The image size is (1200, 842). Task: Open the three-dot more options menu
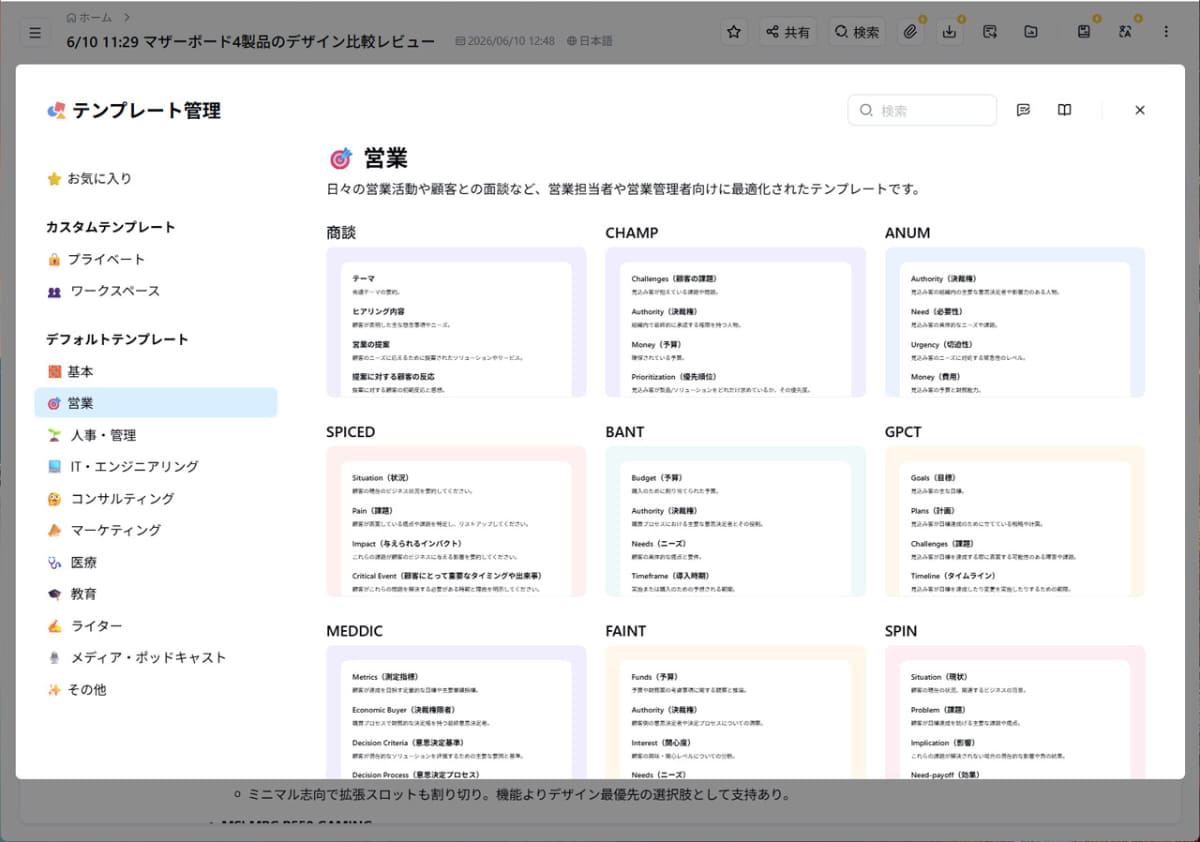pos(1166,32)
